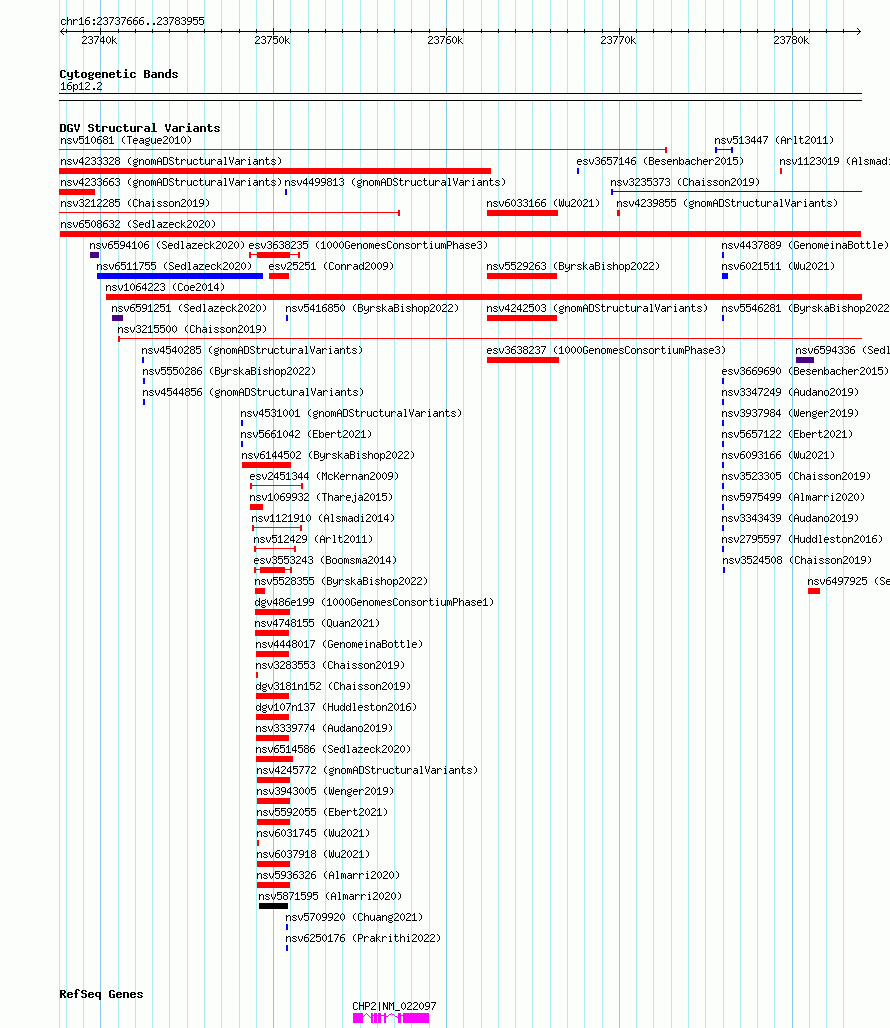Open esv3638235 1000Genomes Phase3 variant

point(368,245)
